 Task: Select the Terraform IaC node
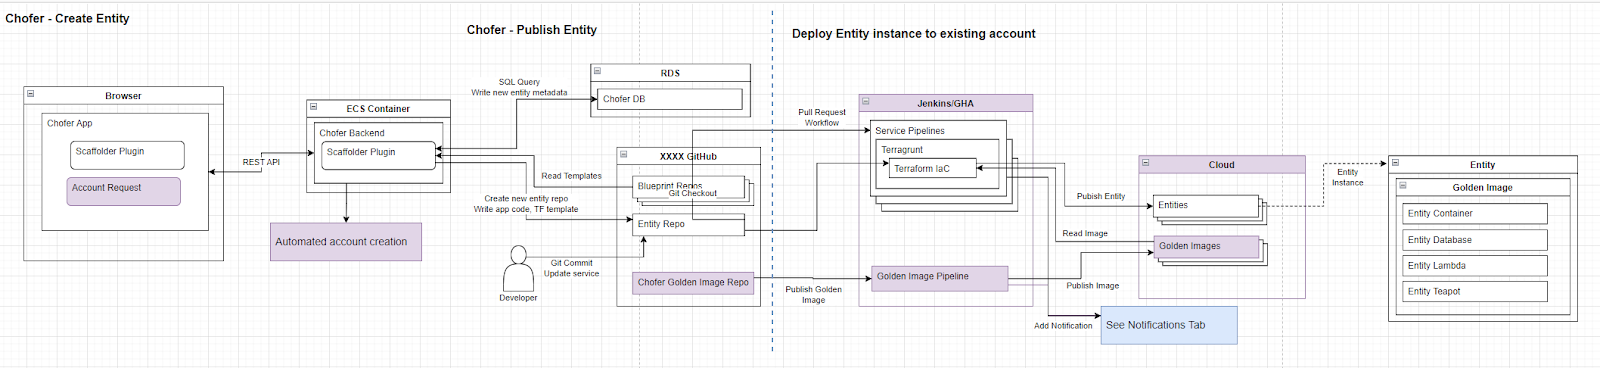coord(932,169)
